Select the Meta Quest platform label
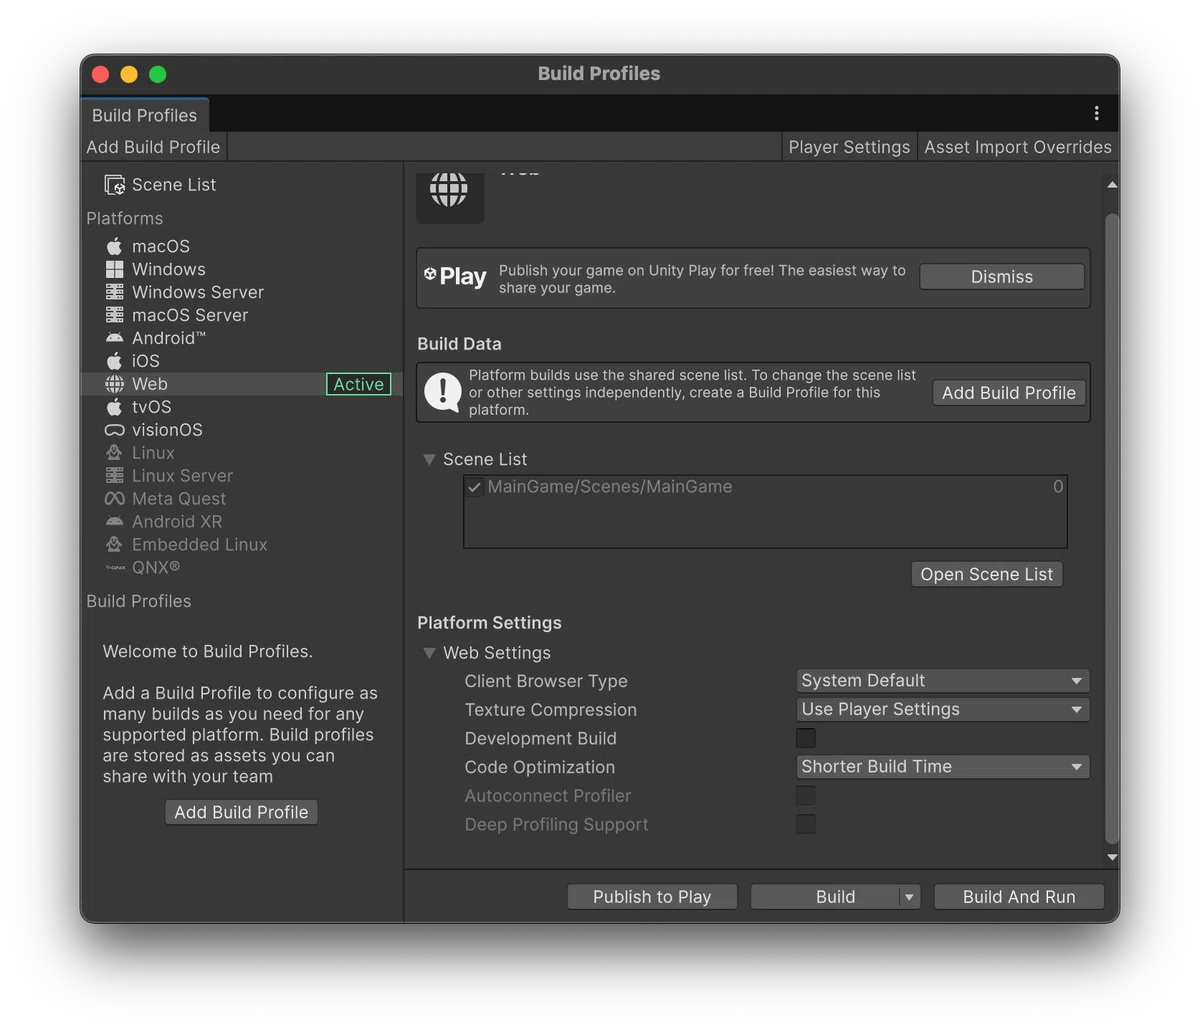1200x1029 pixels. pyautogui.click(x=179, y=499)
